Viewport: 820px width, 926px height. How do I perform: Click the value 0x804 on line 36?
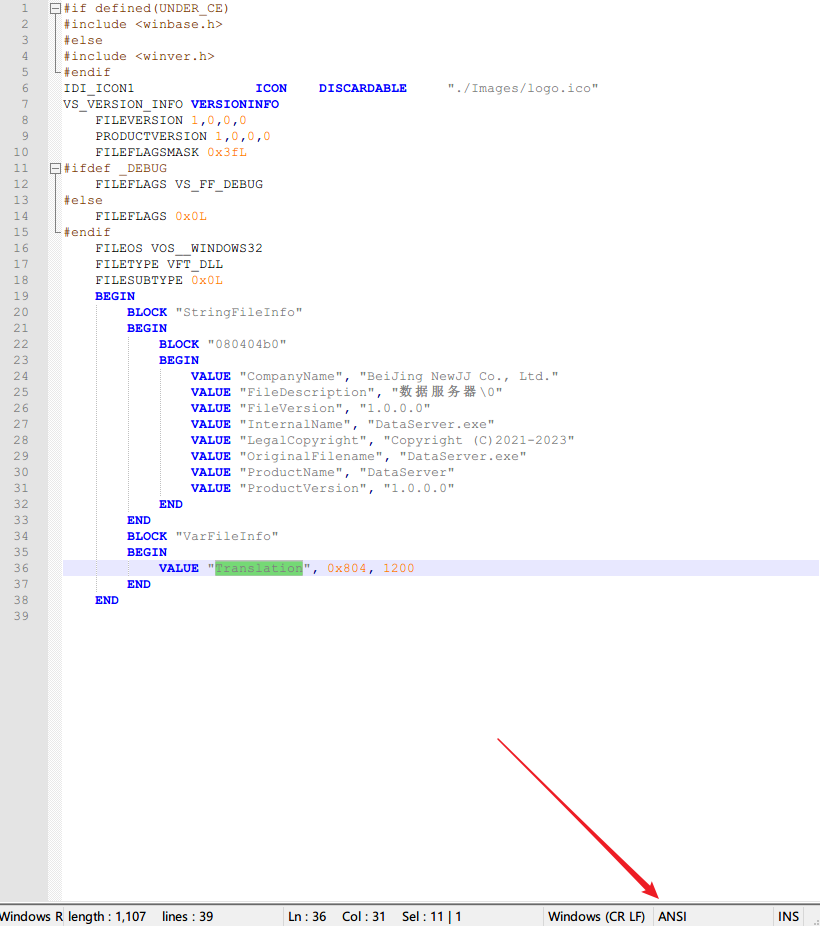(347, 568)
